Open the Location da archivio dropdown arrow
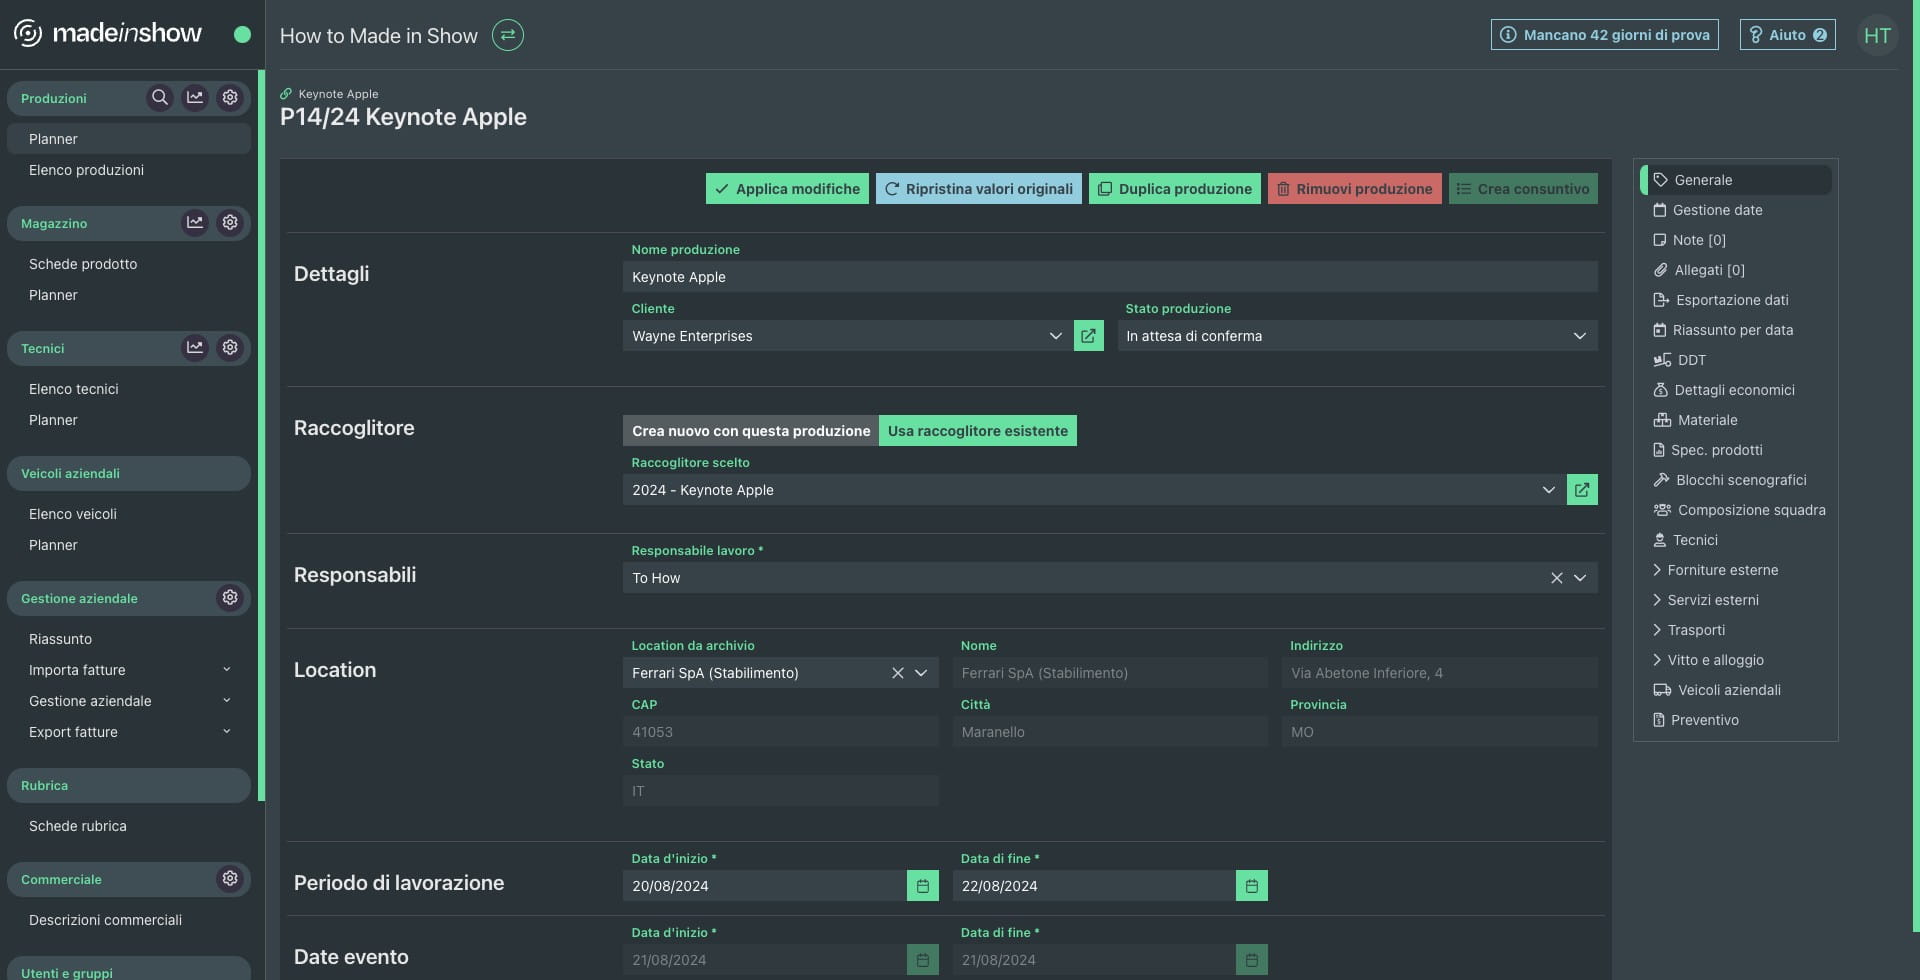The image size is (1920, 980). 921,673
